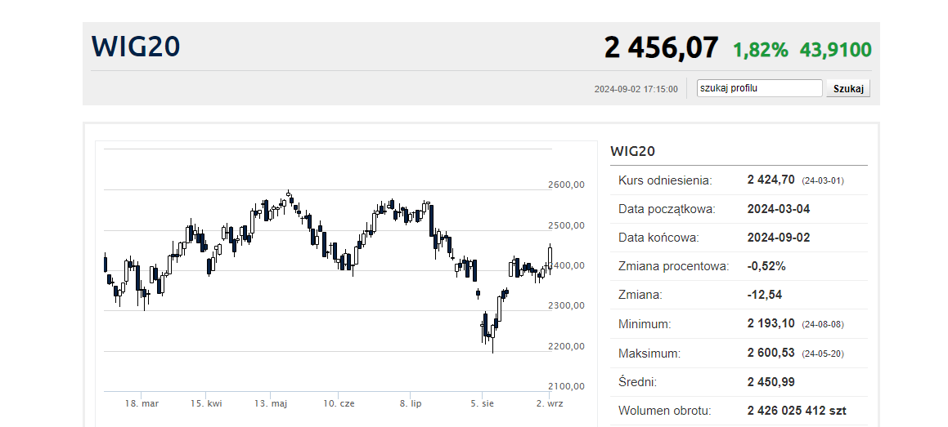The image size is (948, 427).
Task: Select the '10. cze' date on chart axis
Action: 339,403
